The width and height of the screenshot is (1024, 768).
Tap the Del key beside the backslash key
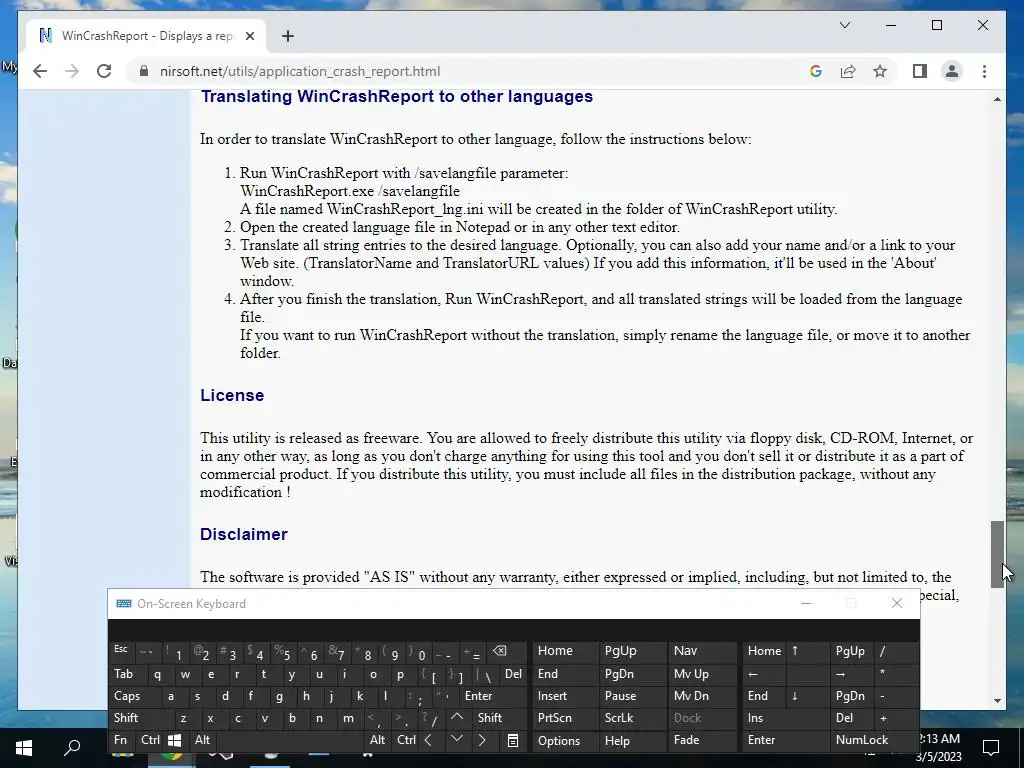coord(514,674)
